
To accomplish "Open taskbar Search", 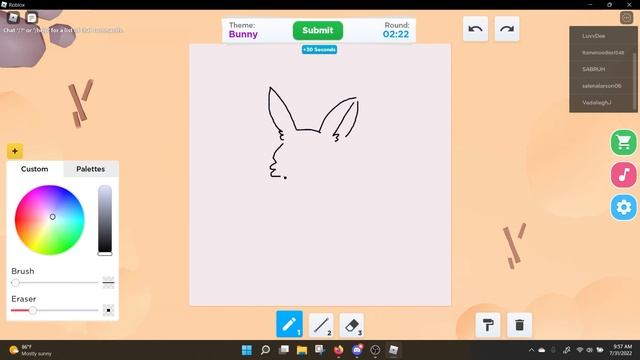I will coord(265,350).
